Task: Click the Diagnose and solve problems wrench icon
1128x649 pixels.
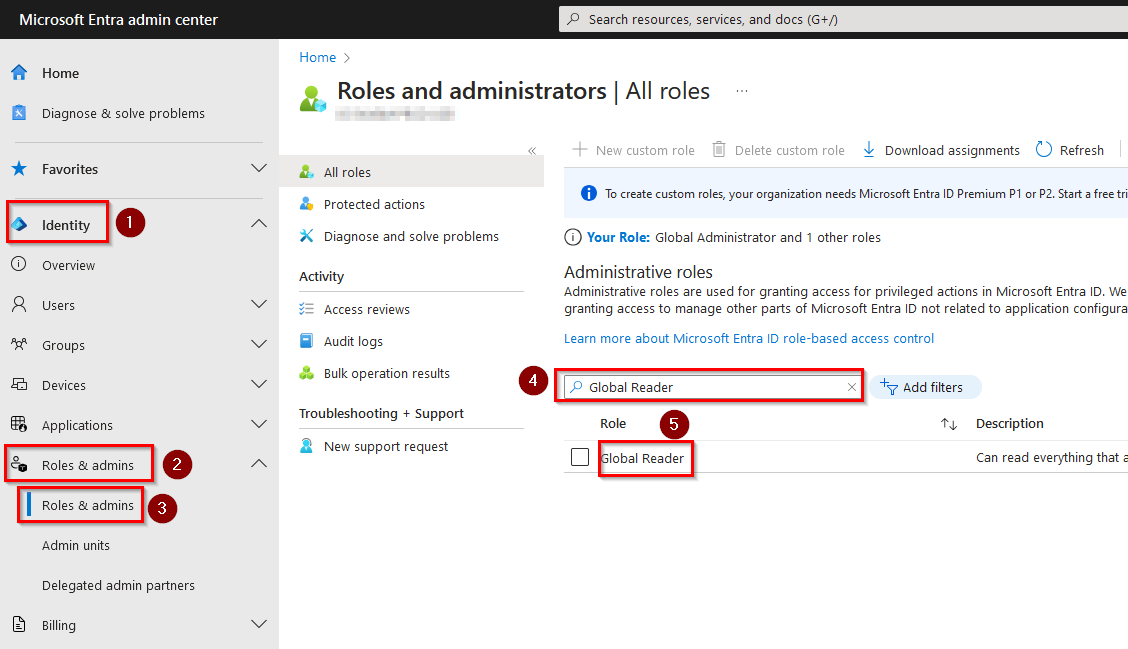Action: [307, 236]
